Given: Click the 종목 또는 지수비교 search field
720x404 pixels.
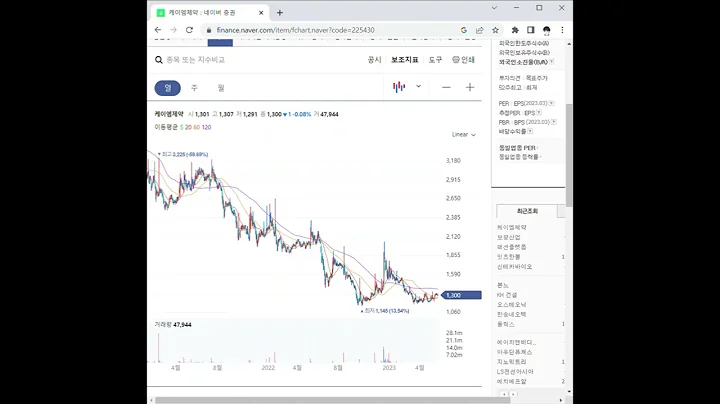Looking at the screenshot, I should click(x=196, y=60).
